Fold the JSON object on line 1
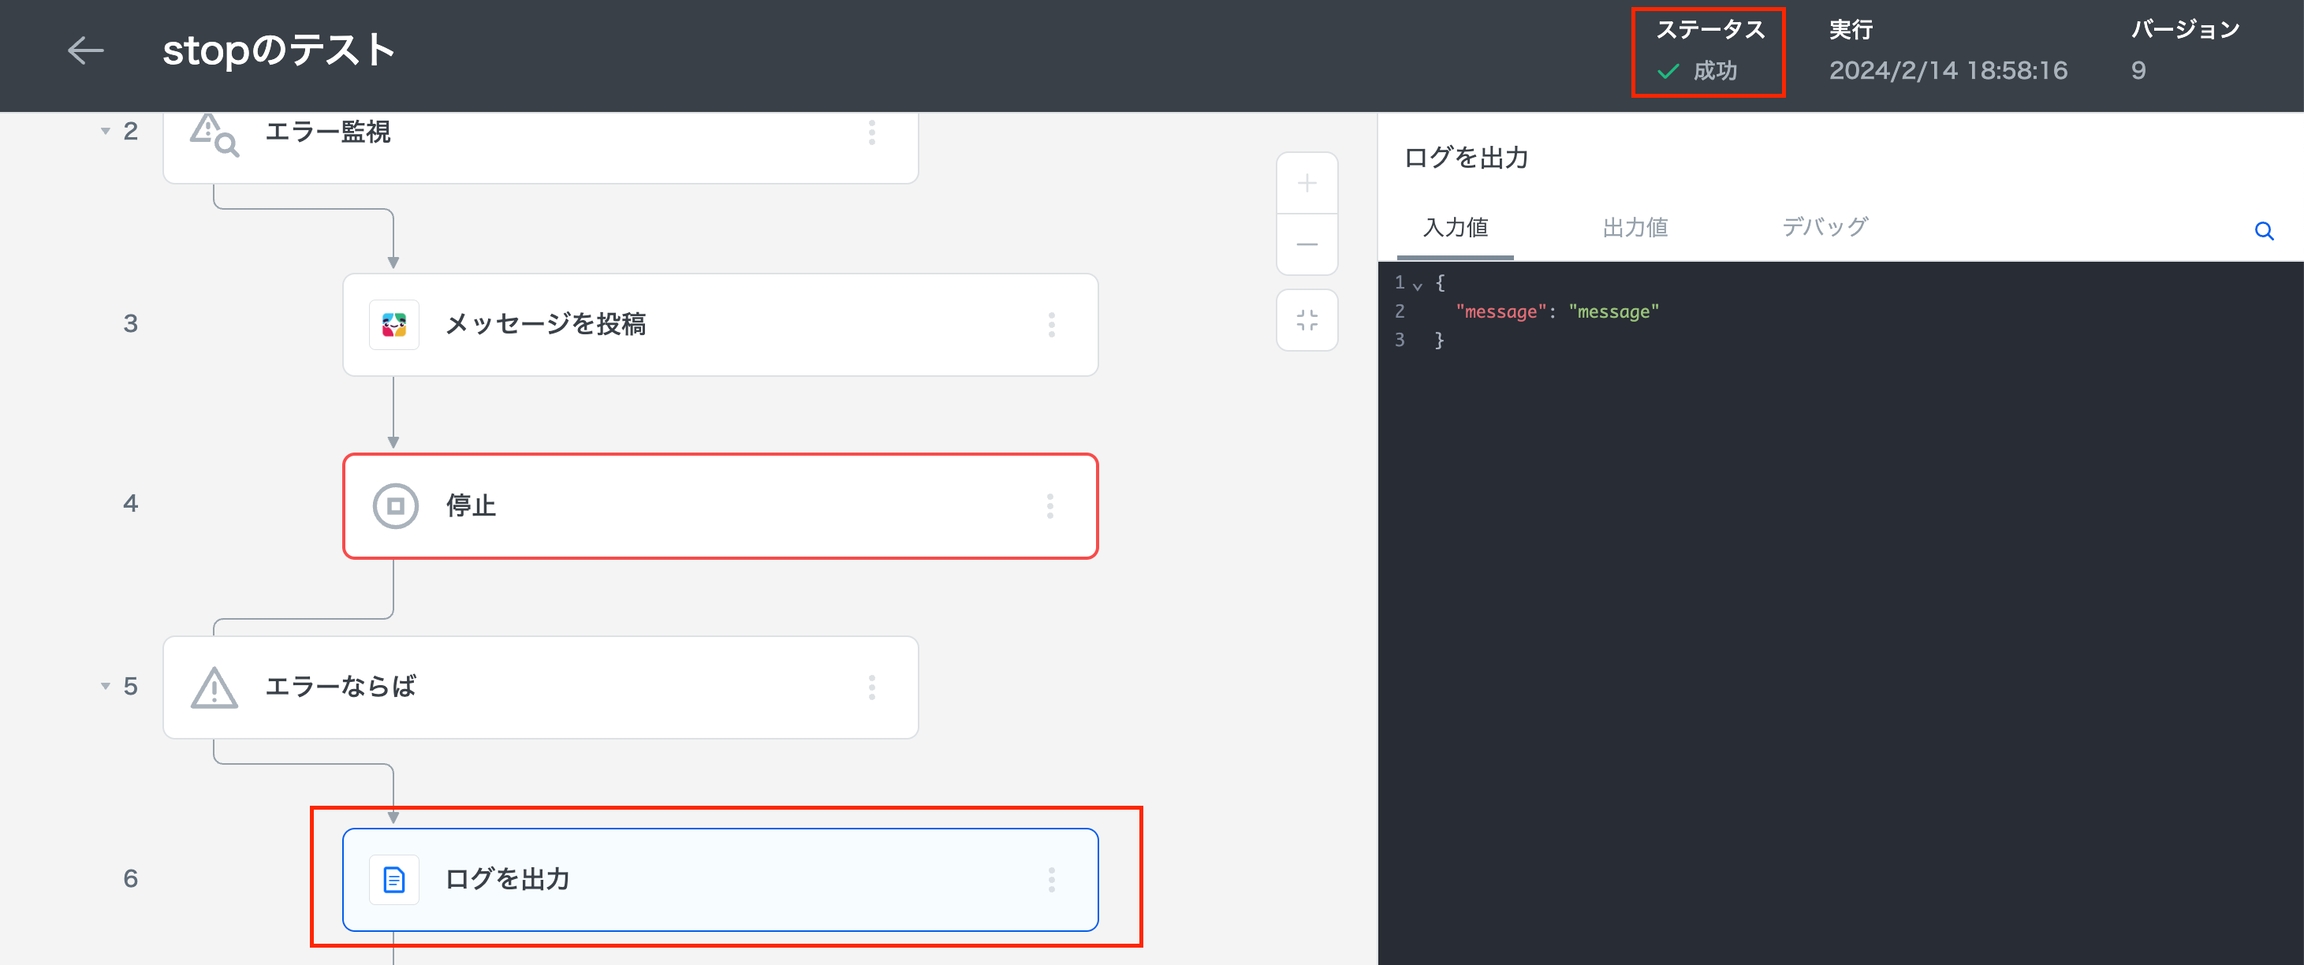The height and width of the screenshot is (965, 2304). tap(1417, 285)
